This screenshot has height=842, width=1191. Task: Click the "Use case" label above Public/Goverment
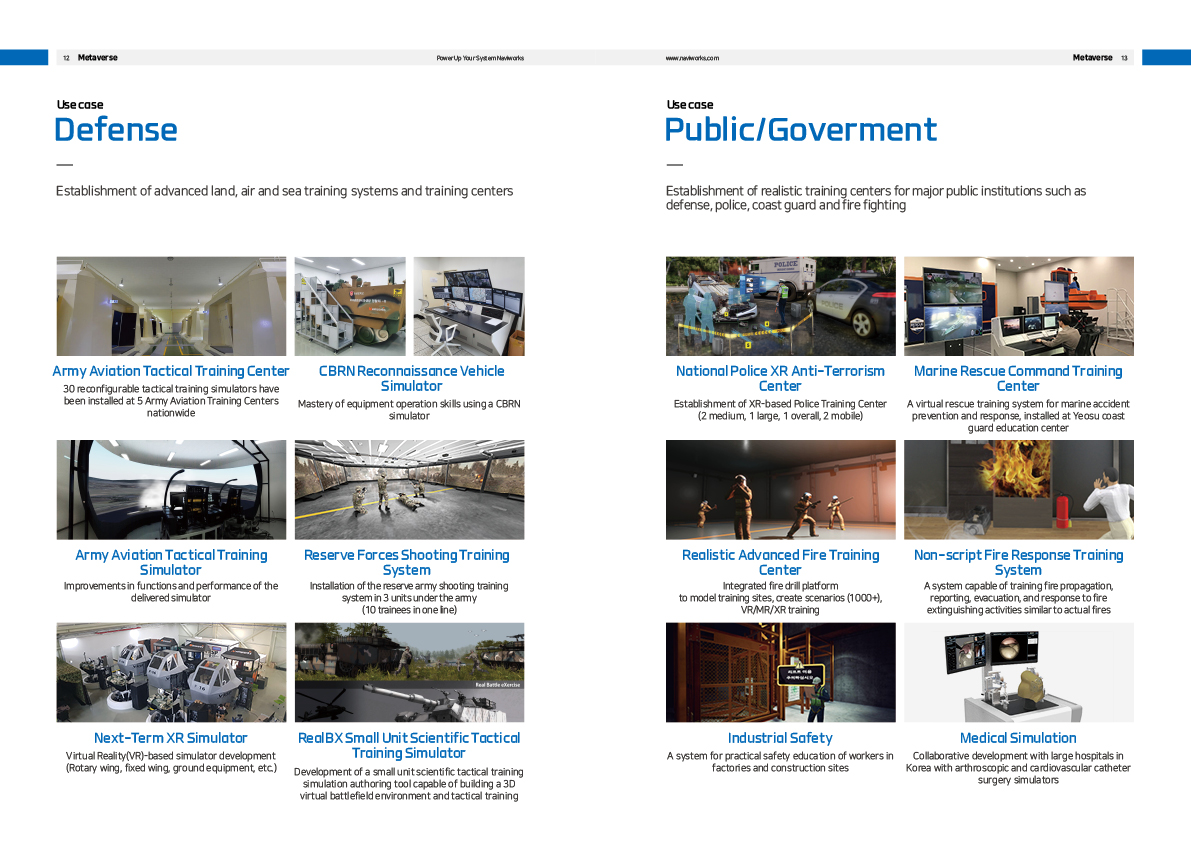[690, 105]
